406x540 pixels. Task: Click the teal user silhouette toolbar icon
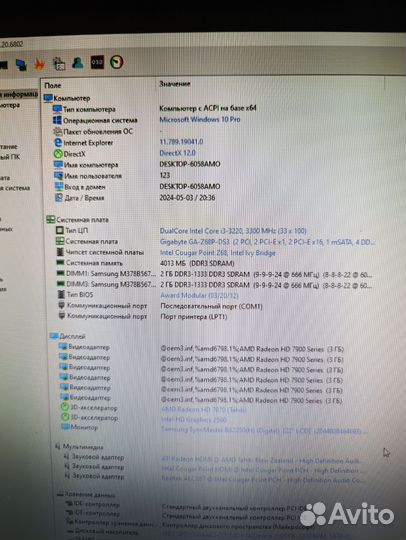pos(78,63)
